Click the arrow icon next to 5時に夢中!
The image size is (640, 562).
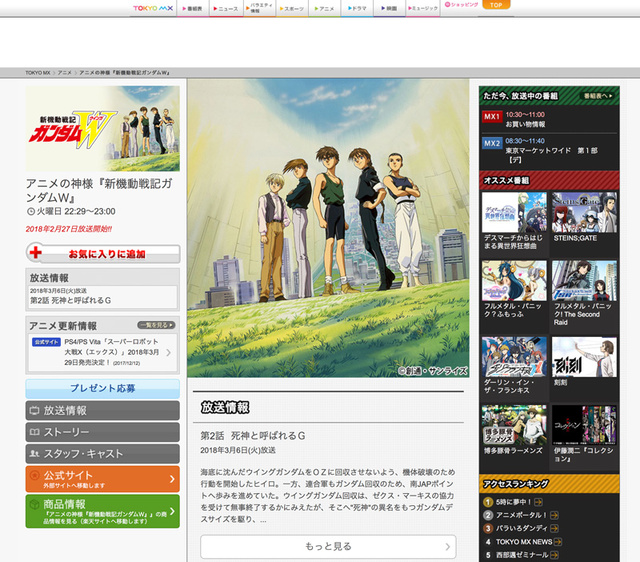click(x=538, y=502)
